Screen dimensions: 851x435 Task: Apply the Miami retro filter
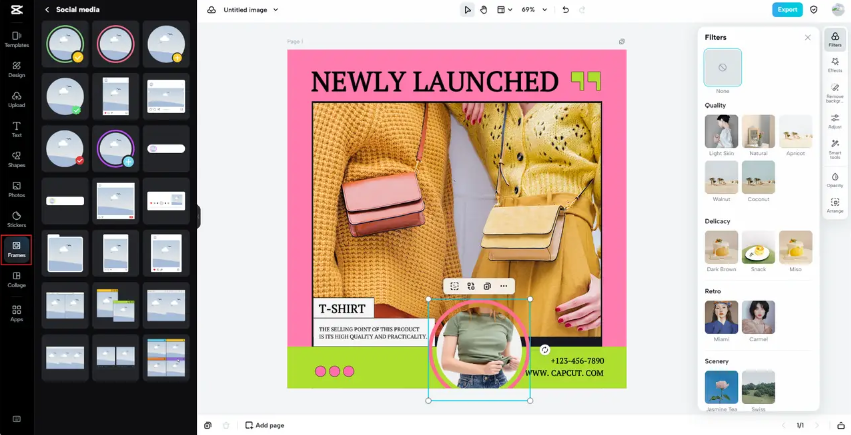click(721, 317)
